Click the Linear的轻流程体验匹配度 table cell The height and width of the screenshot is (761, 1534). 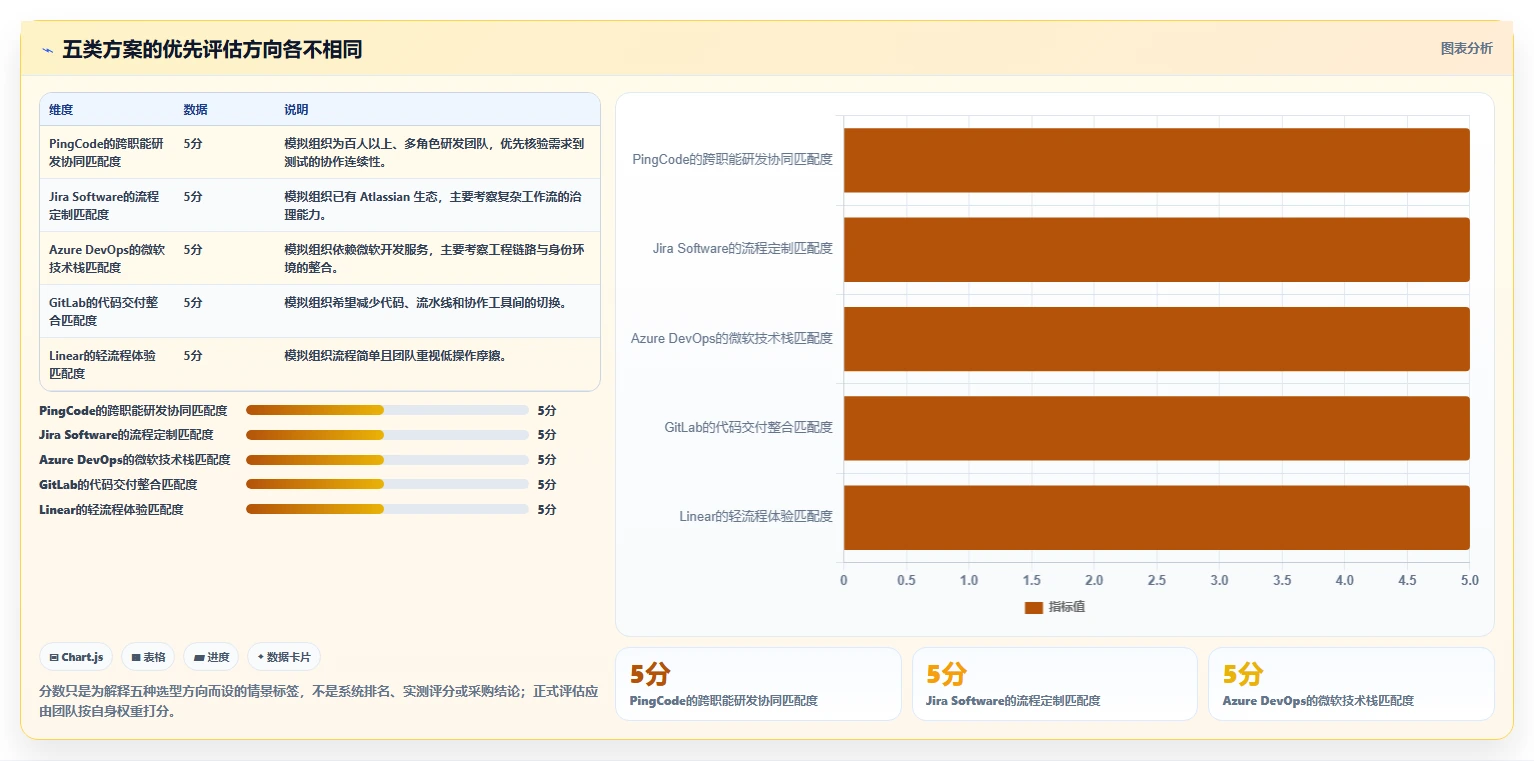point(107,364)
